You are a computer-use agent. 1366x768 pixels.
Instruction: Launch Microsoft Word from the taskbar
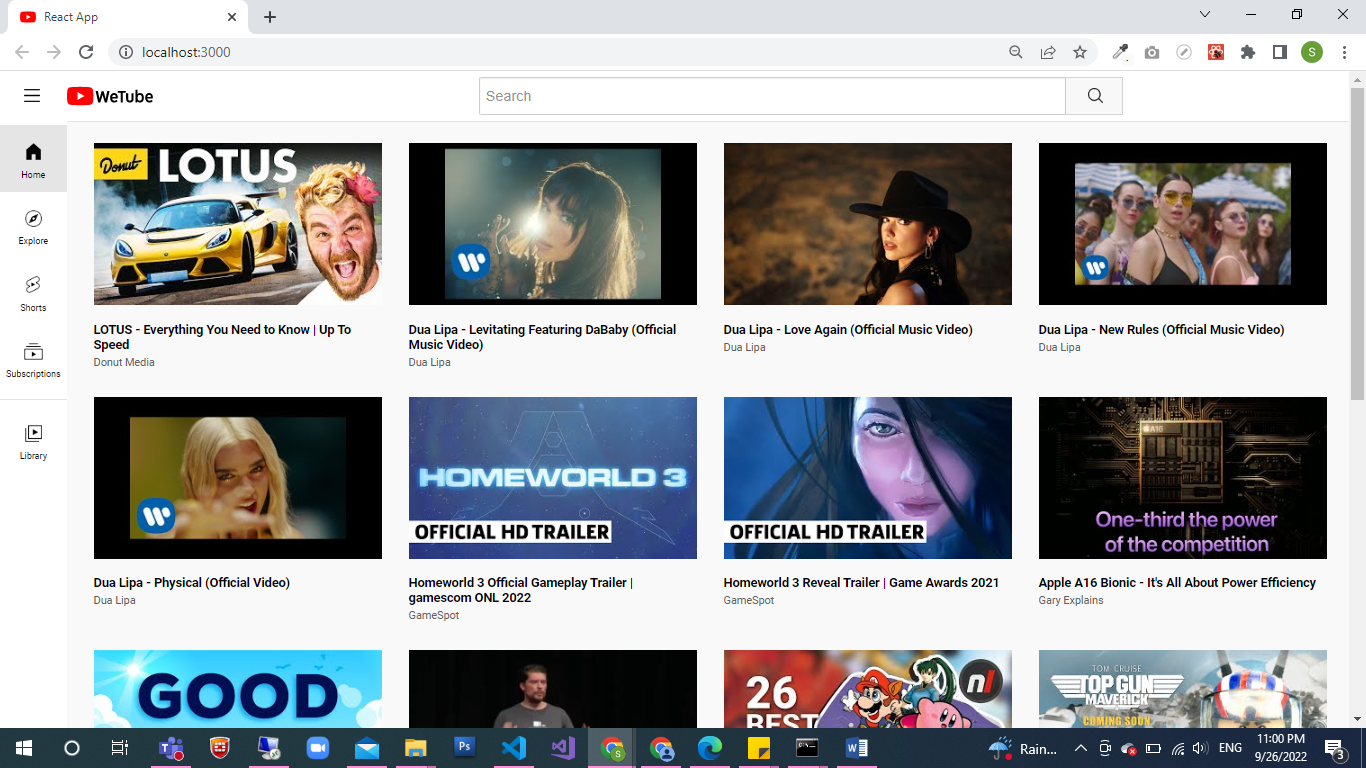coord(856,748)
